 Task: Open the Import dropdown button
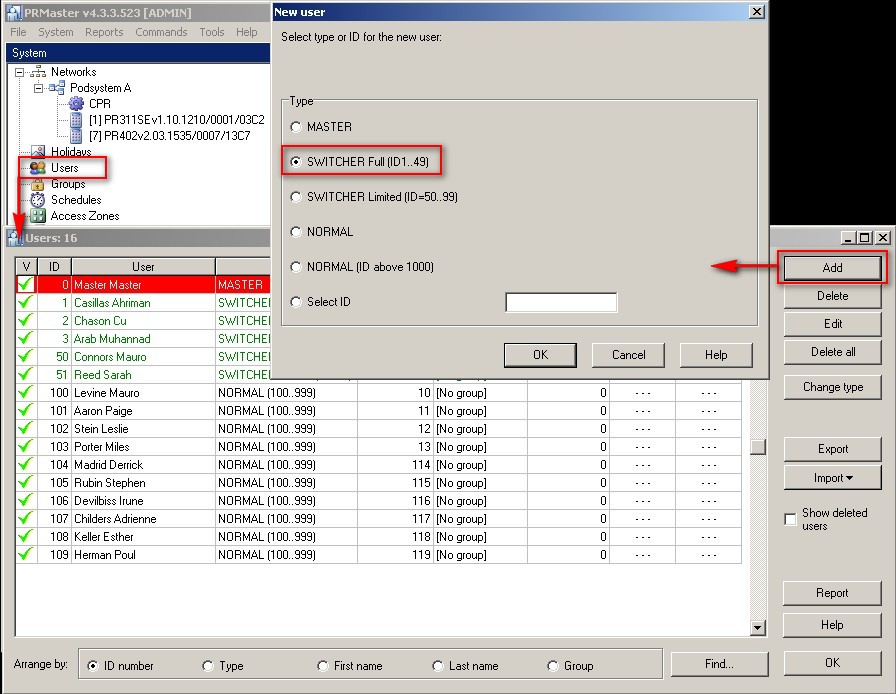tap(833, 478)
